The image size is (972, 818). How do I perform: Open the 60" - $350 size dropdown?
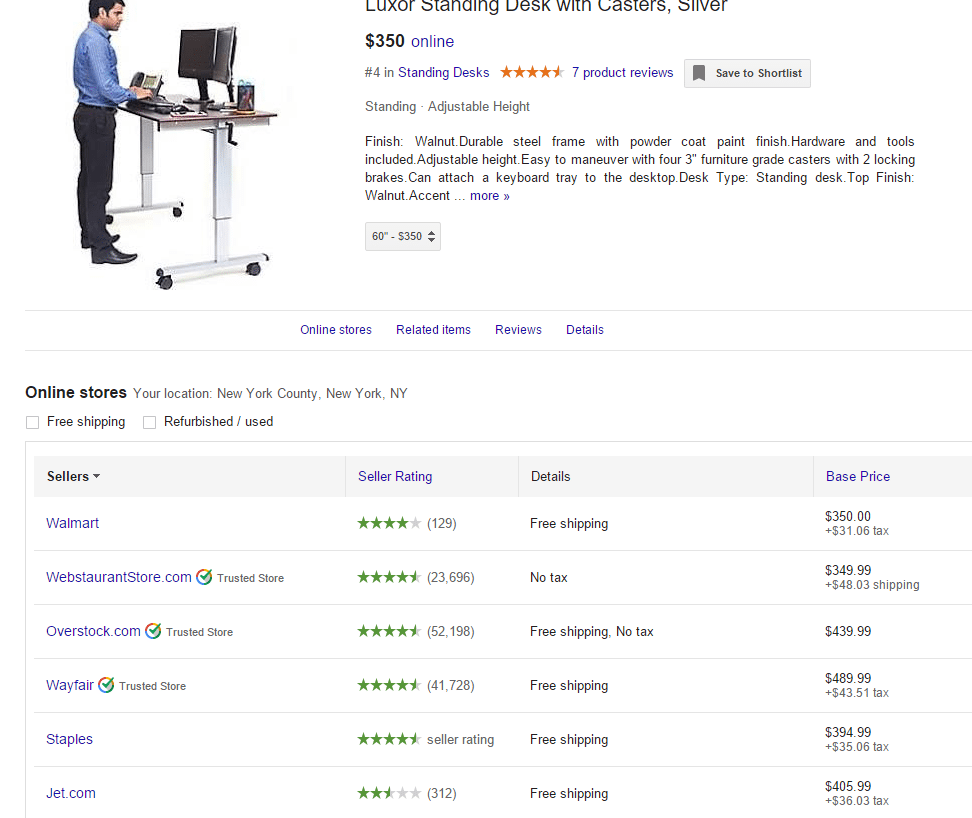pyautogui.click(x=403, y=236)
